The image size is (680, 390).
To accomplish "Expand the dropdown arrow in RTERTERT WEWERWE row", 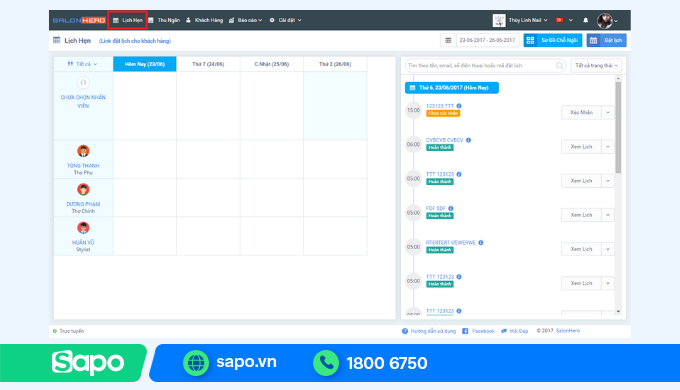I will click(608, 249).
